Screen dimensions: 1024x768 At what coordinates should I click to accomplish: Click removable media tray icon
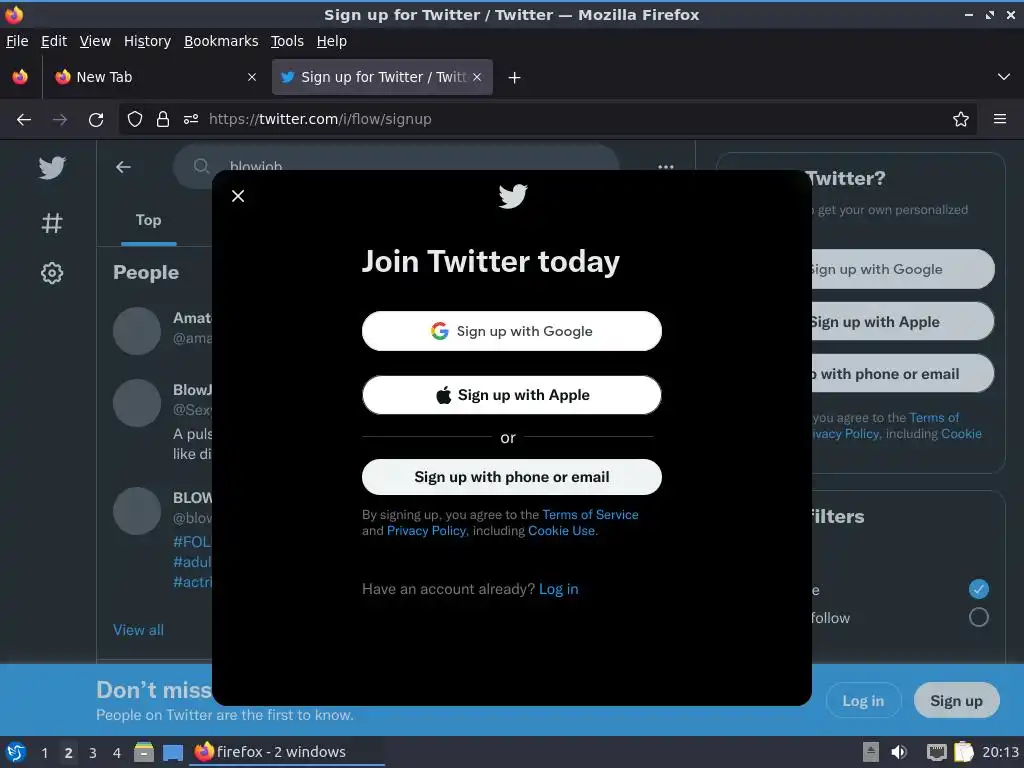pyautogui.click(x=871, y=752)
